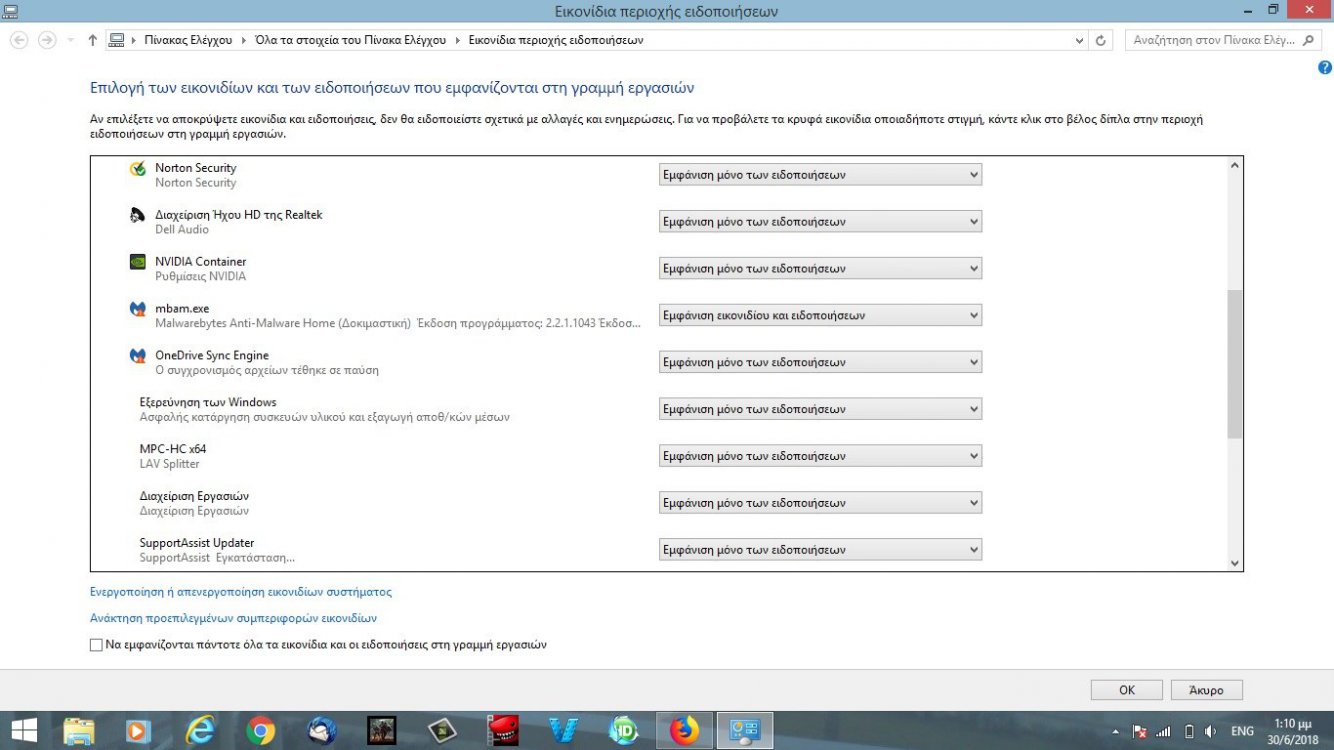This screenshot has width=1334, height=750.
Task: Open Internet Explorer from the taskbar
Action: [x=201, y=731]
